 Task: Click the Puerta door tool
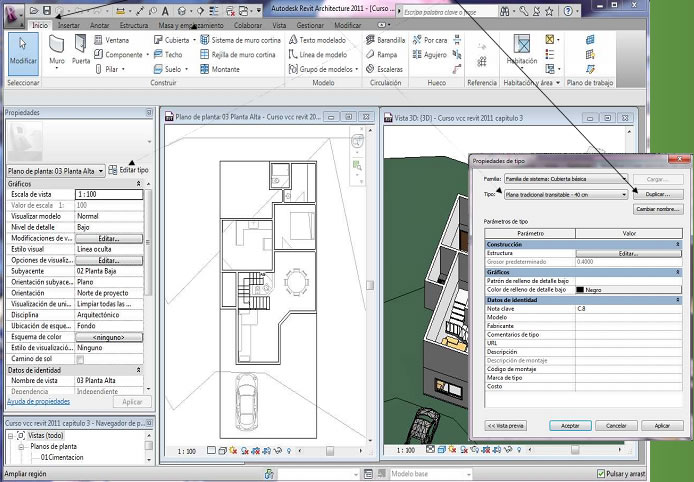(x=81, y=48)
